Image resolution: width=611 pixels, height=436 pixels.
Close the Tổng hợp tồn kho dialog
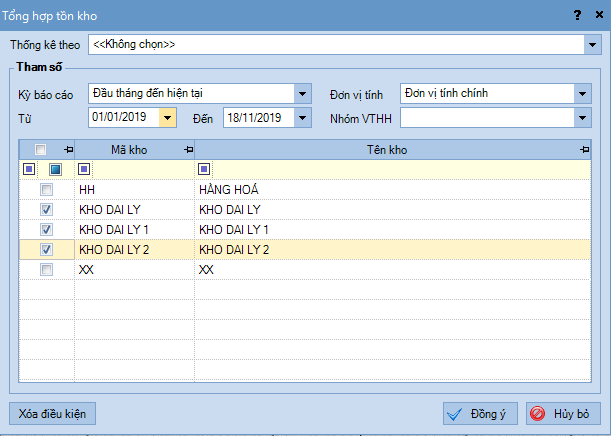click(x=599, y=15)
